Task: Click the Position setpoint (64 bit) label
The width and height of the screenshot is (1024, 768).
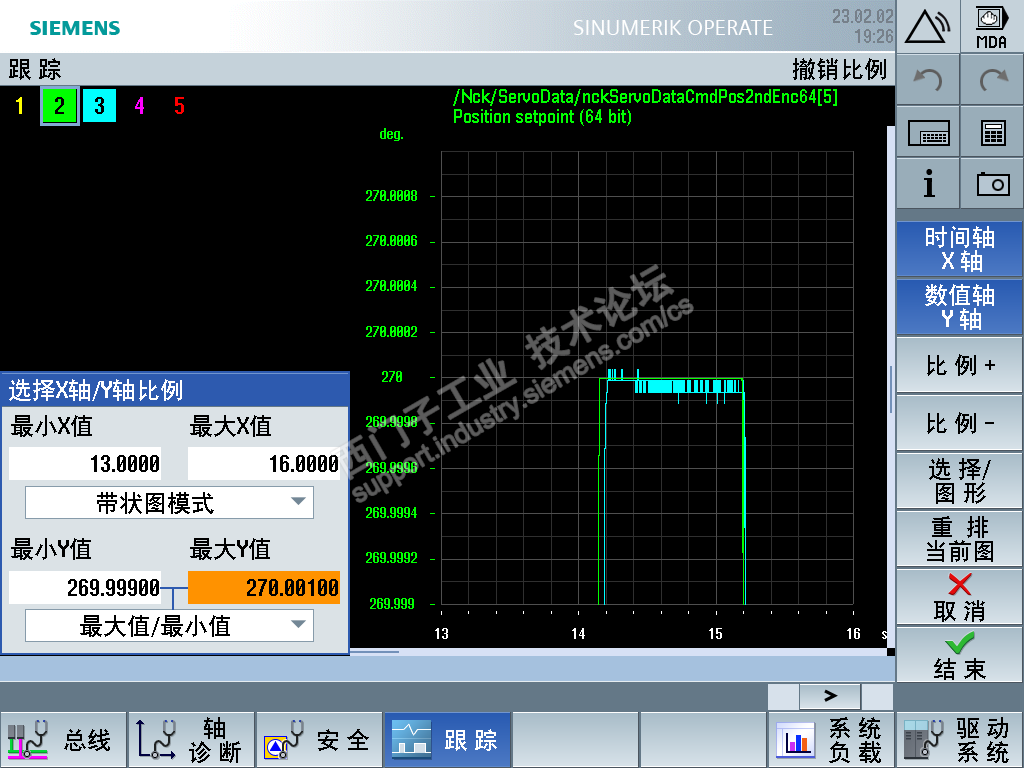Action: pos(542,117)
